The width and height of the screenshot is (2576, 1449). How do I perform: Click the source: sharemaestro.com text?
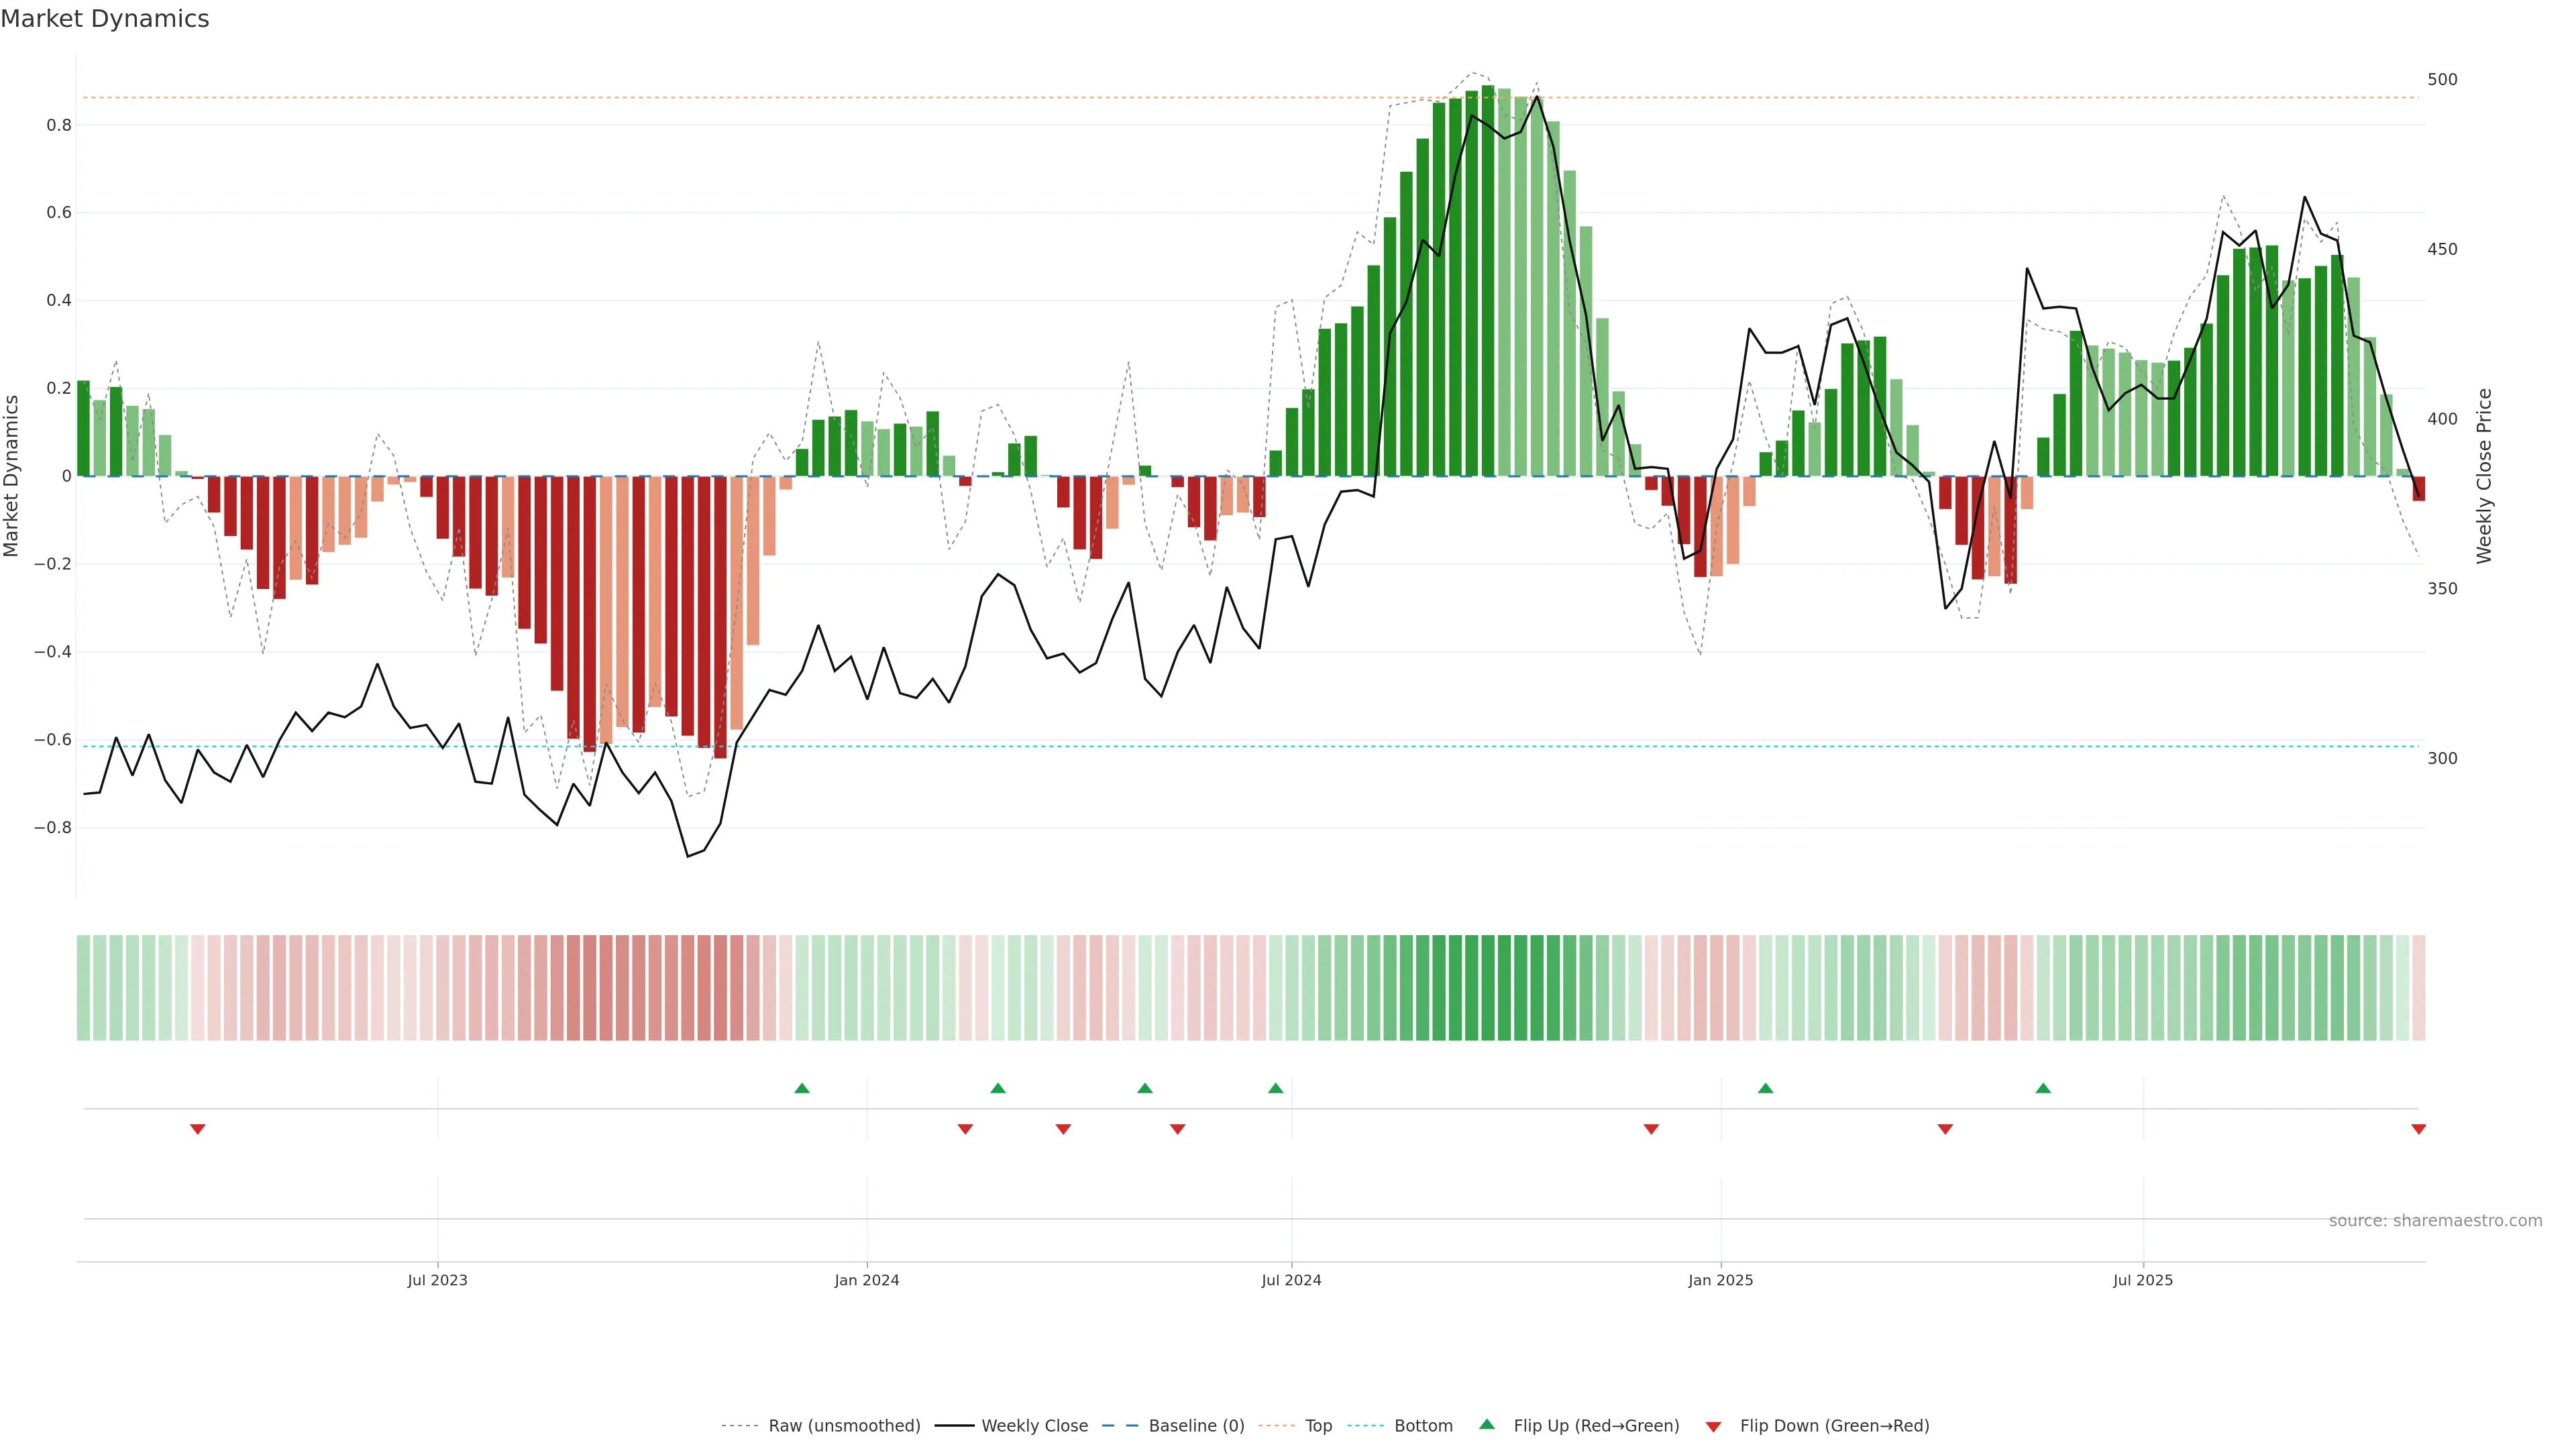tap(2435, 1221)
